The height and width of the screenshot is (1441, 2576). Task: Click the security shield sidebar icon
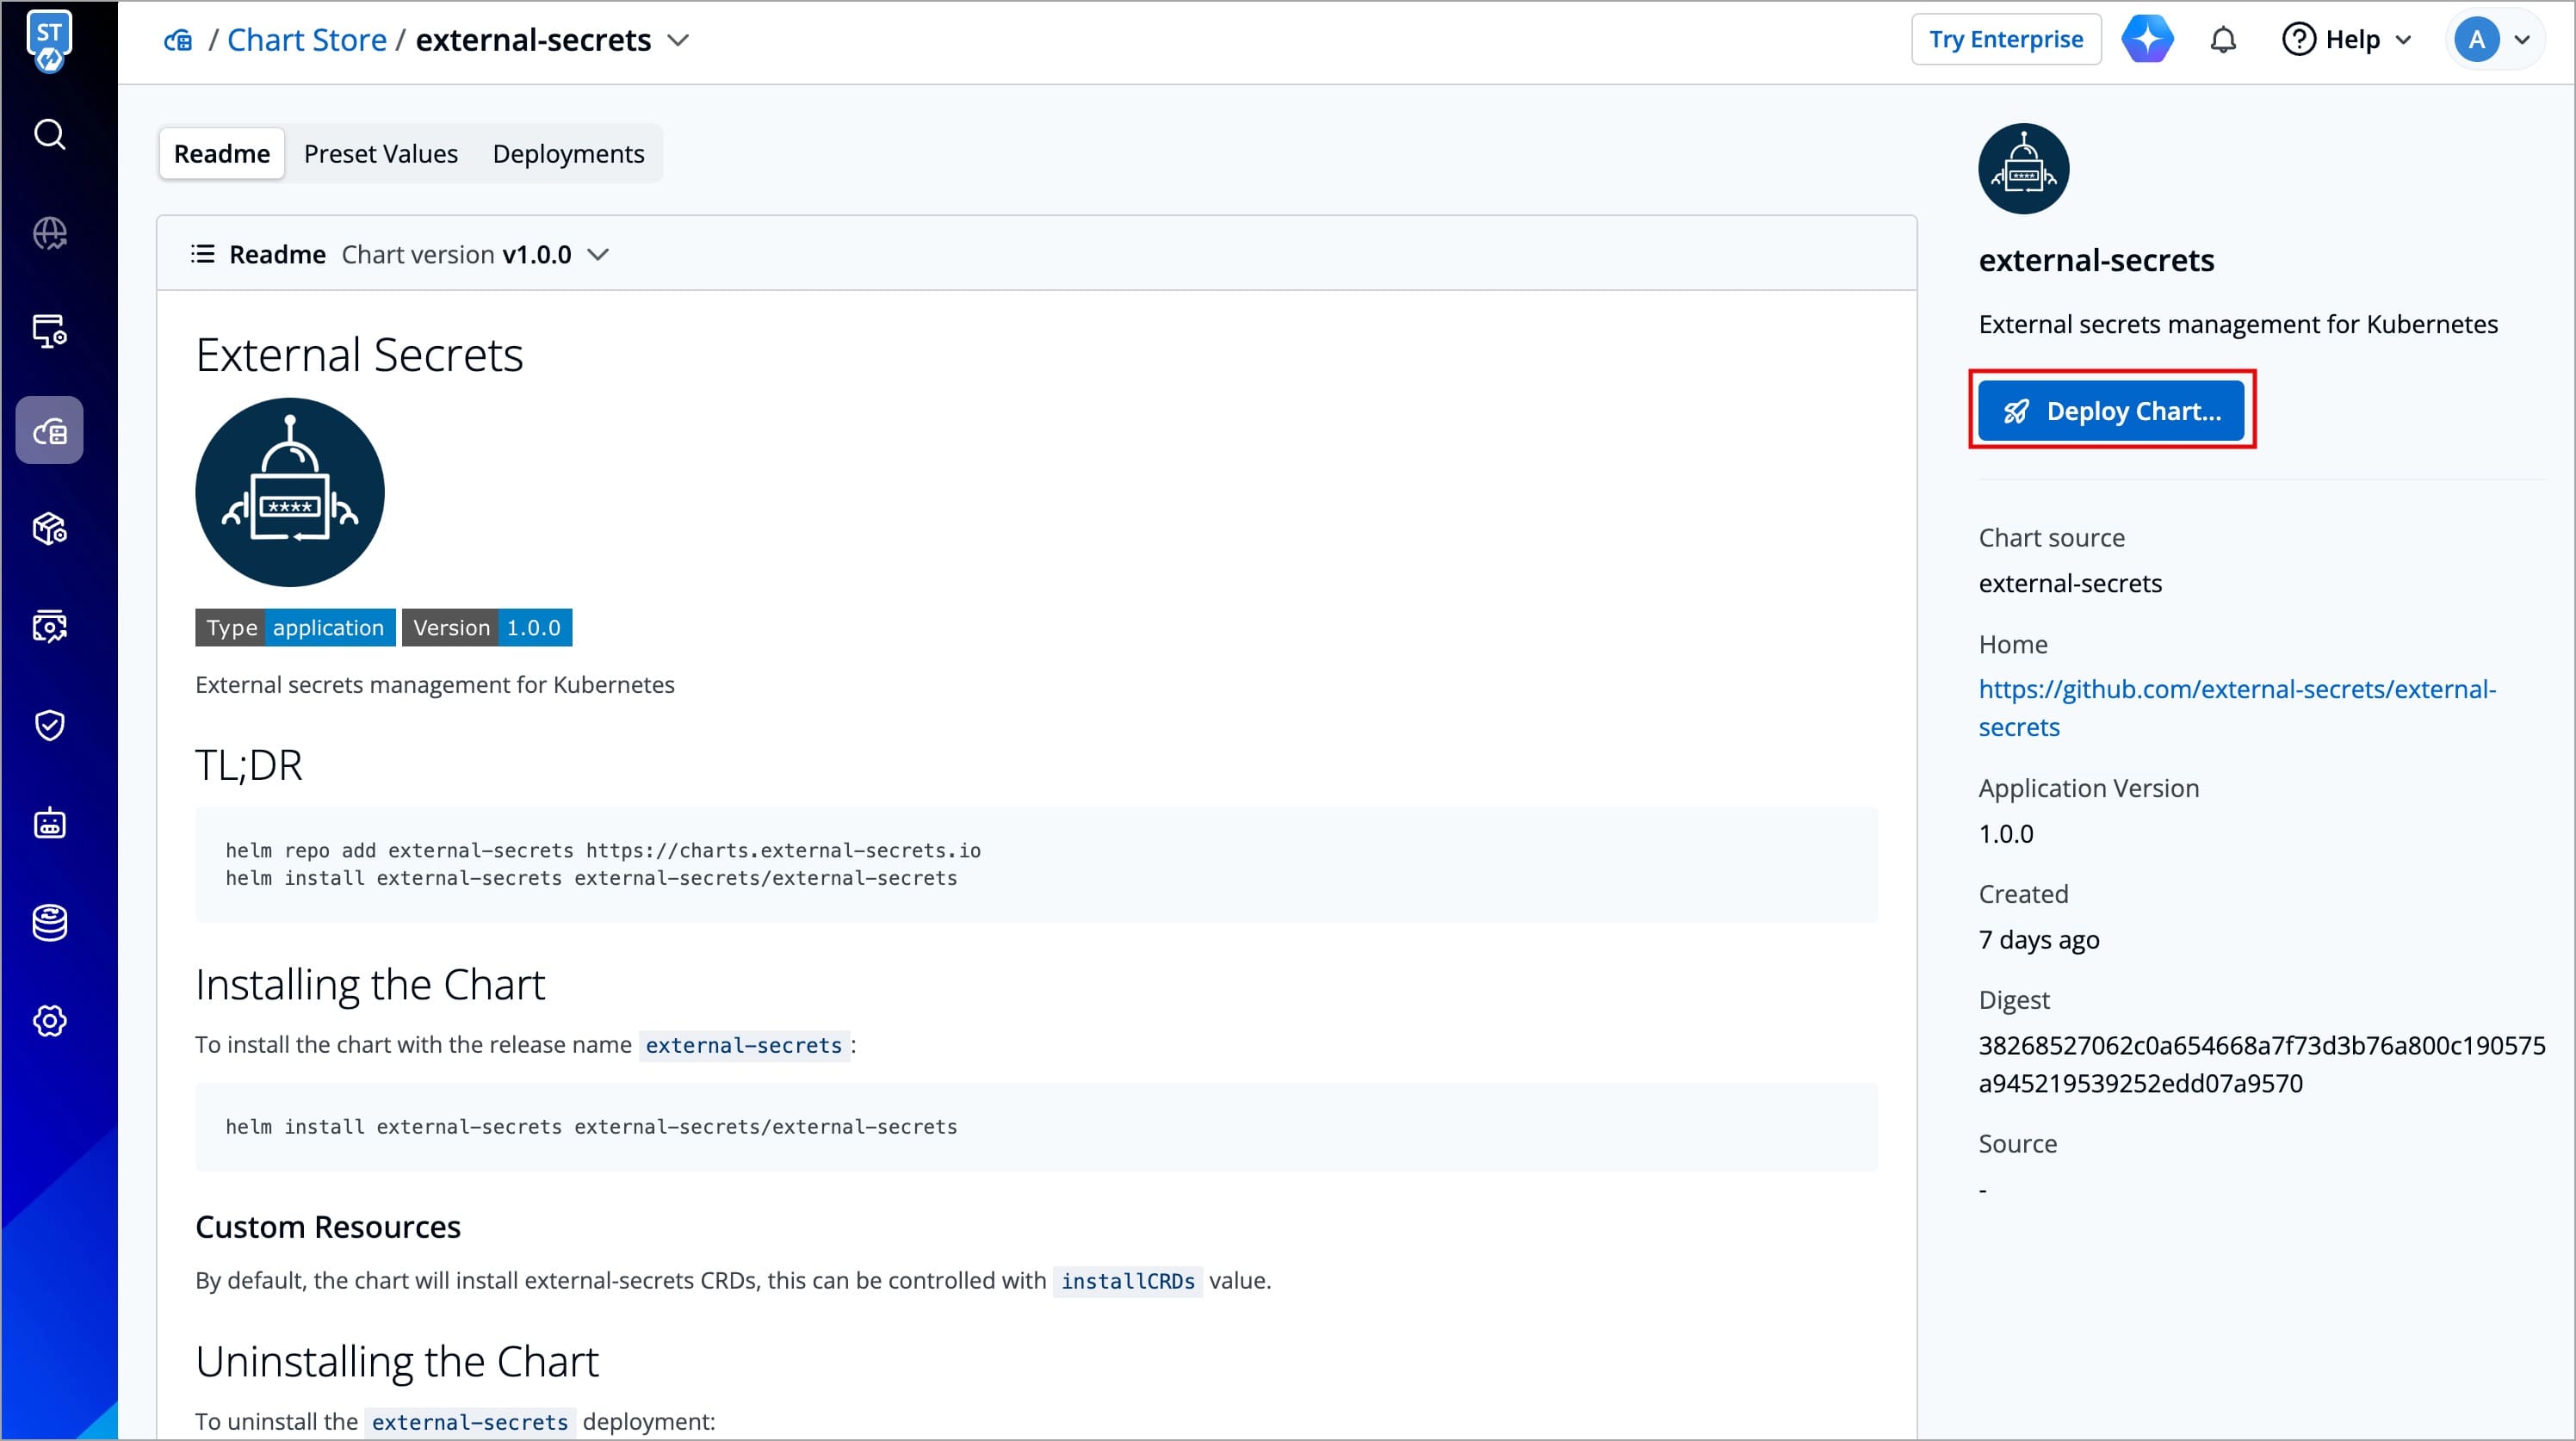pyautogui.click(x=49, y=725)
